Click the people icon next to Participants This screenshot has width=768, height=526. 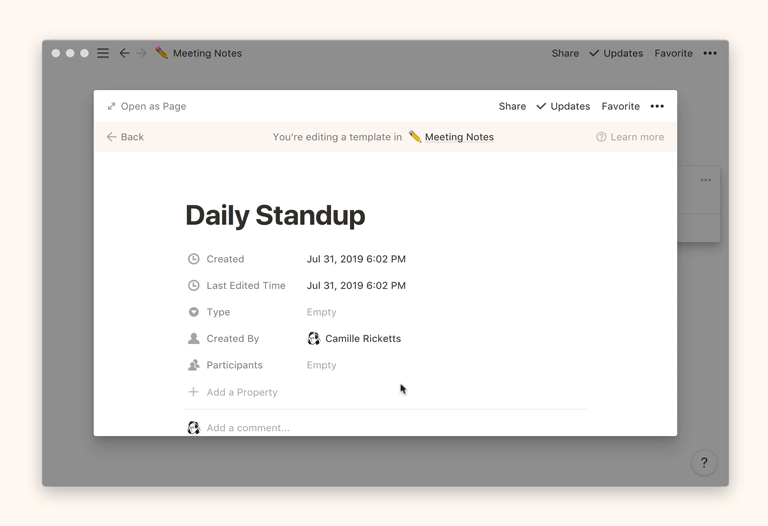click(x=194, y=365)
